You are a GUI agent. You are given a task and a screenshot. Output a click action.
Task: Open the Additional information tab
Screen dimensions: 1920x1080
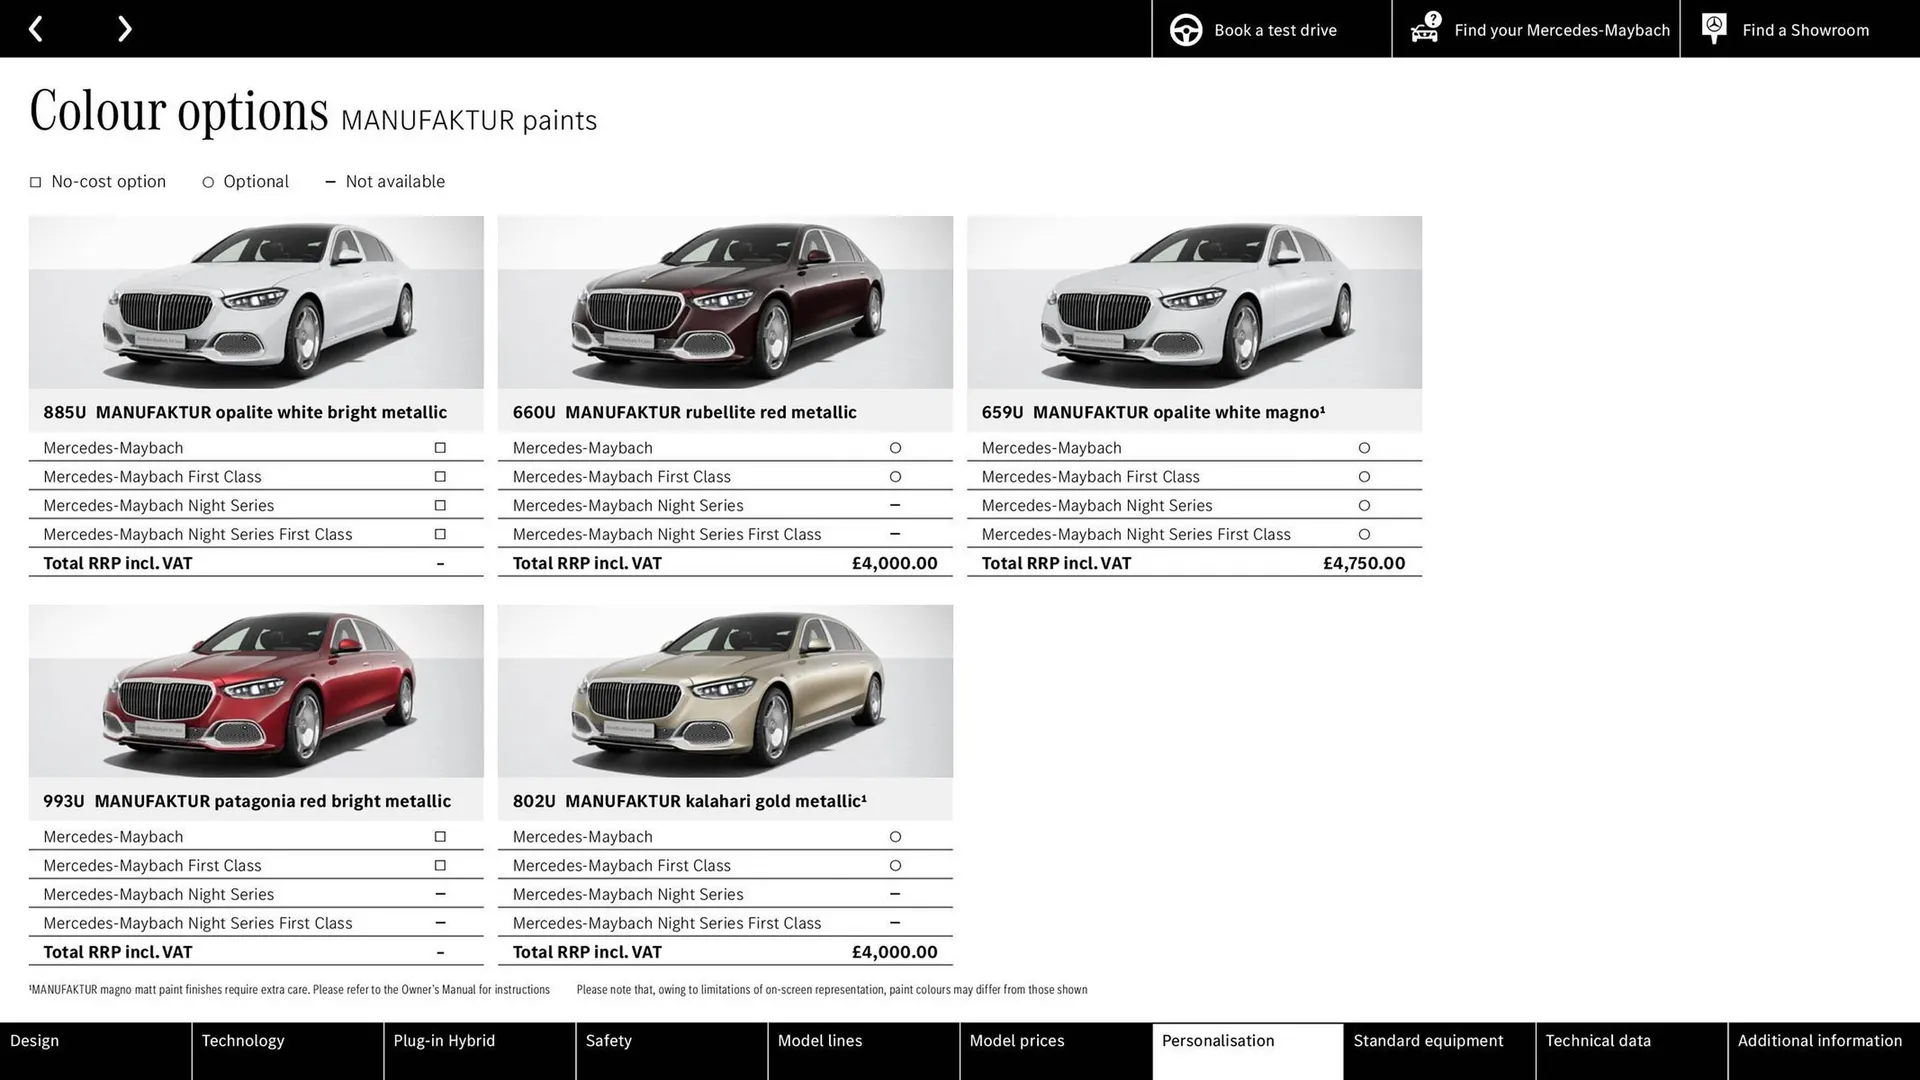(1819, 1040)
